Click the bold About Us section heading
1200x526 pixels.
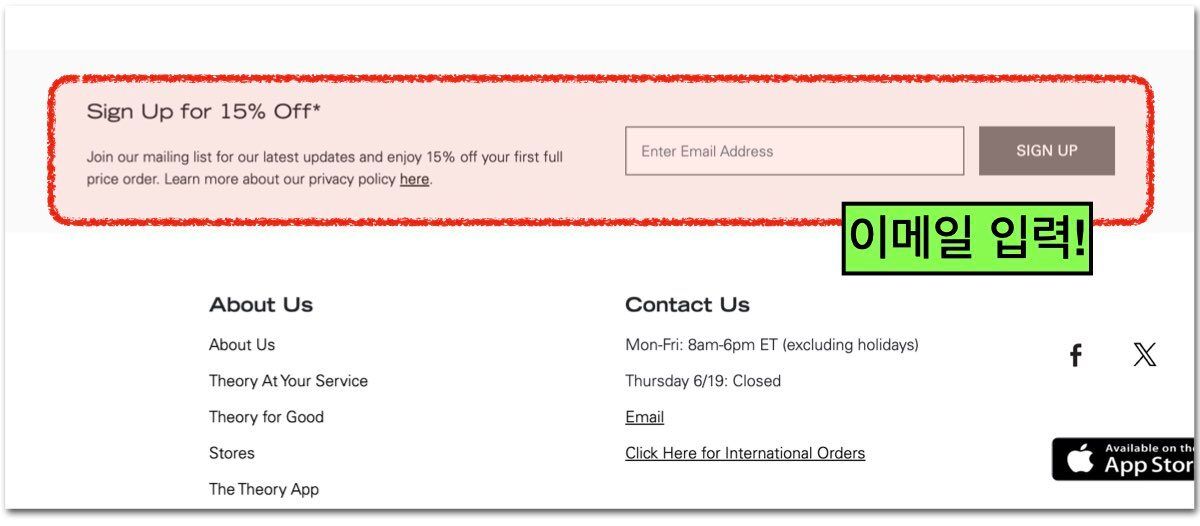(x=261, y=305)
